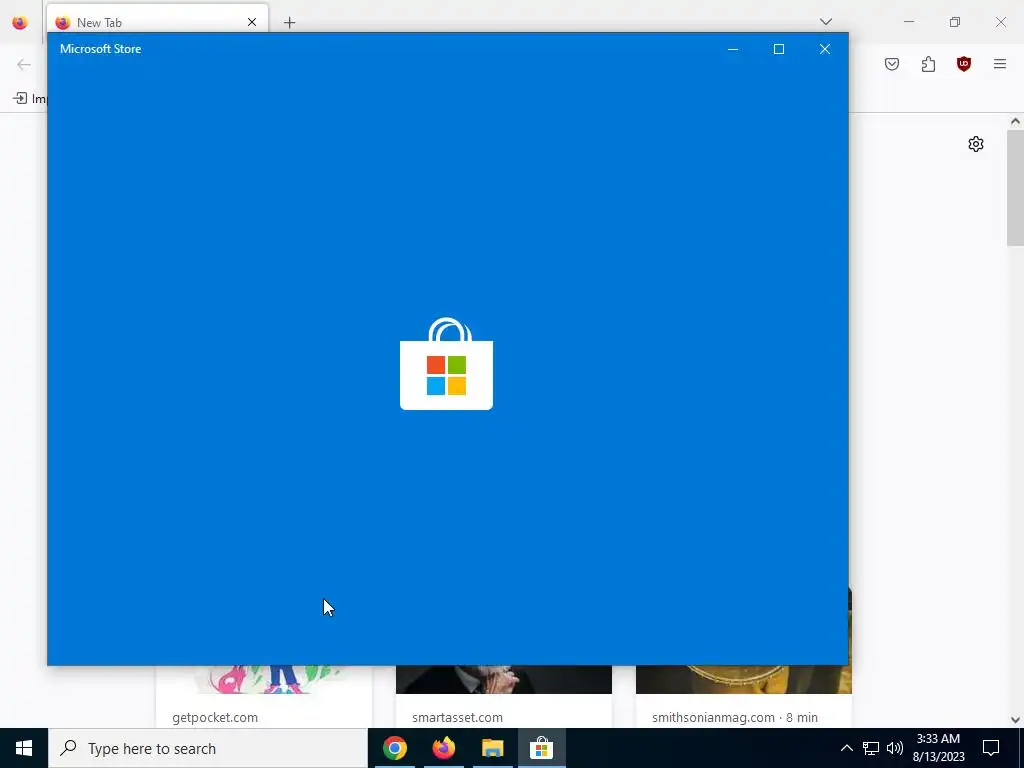1024x768 pixels.
Task: Open the Firefox hamburger application menu
Action: pos(1000,64)
